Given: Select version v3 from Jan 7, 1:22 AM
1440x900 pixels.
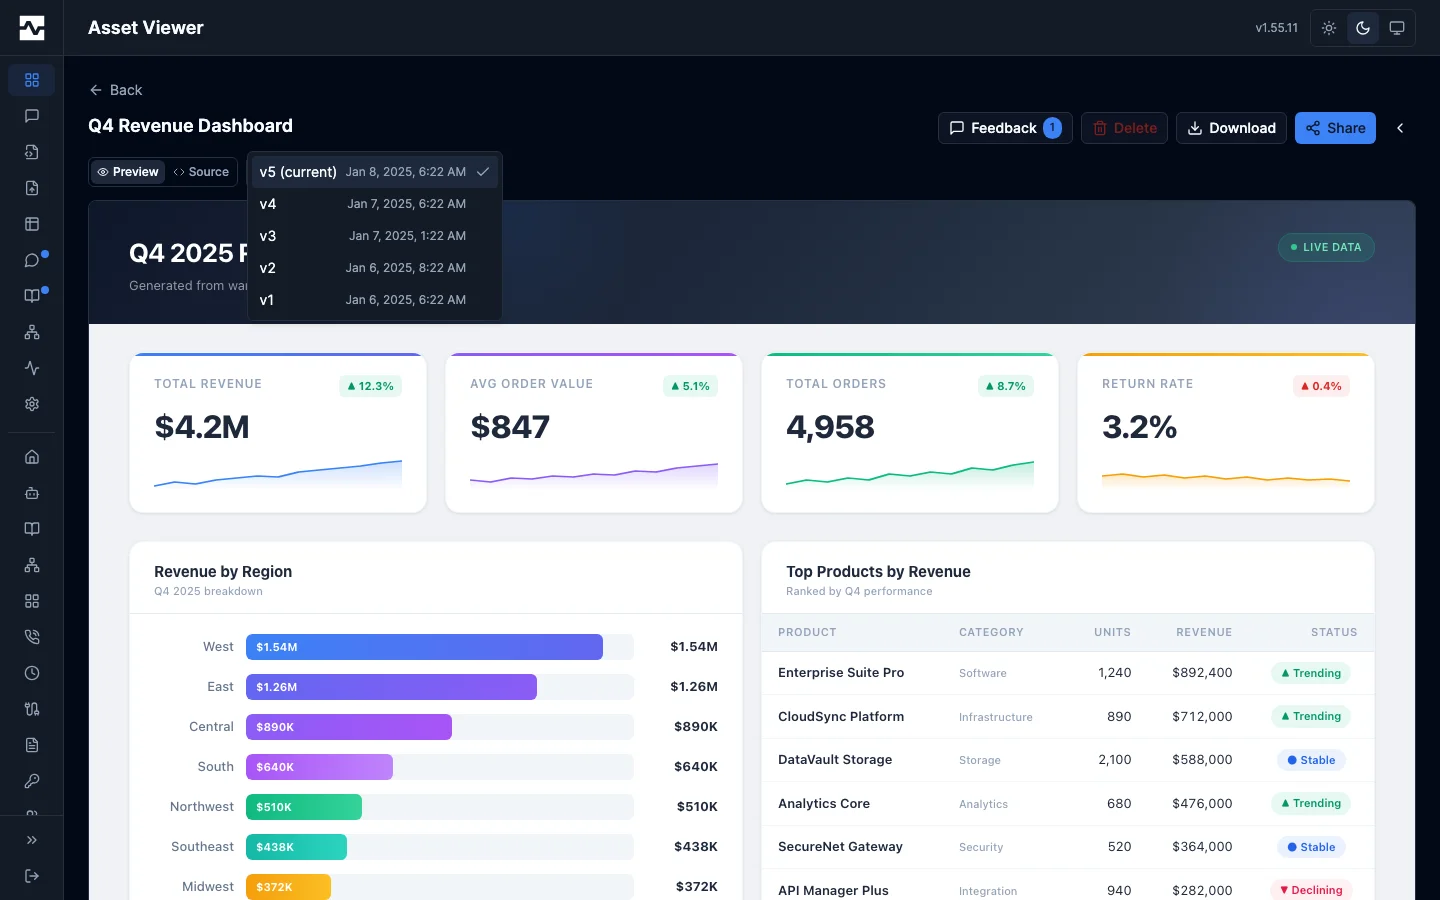Looking at the screenshot, I should pos(374,236).
